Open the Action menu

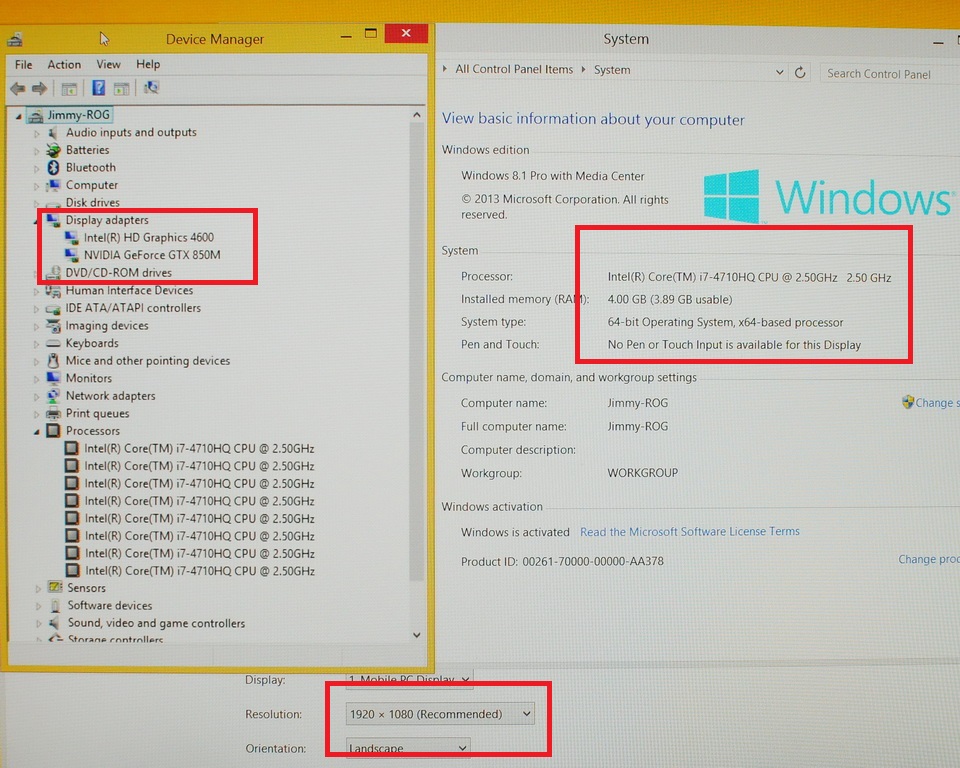pos(64,64)
